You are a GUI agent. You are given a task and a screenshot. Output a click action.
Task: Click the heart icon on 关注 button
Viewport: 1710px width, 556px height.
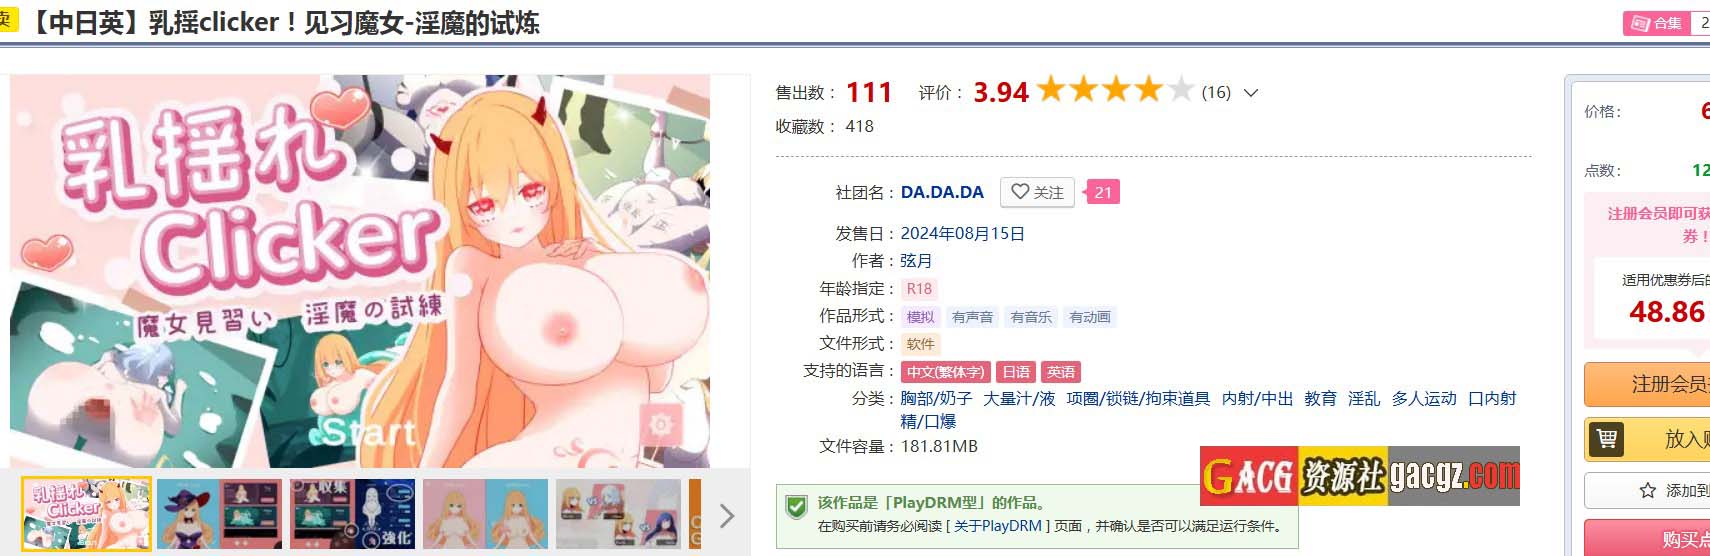[1019, 191]
